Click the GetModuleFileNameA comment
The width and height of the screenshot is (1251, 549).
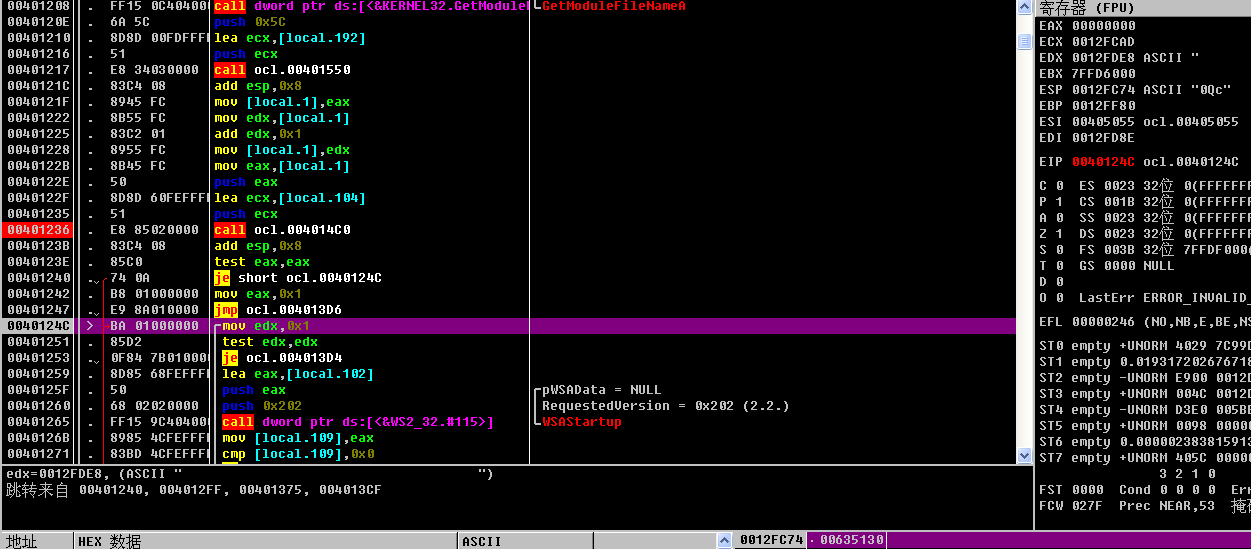coord(614,6)
